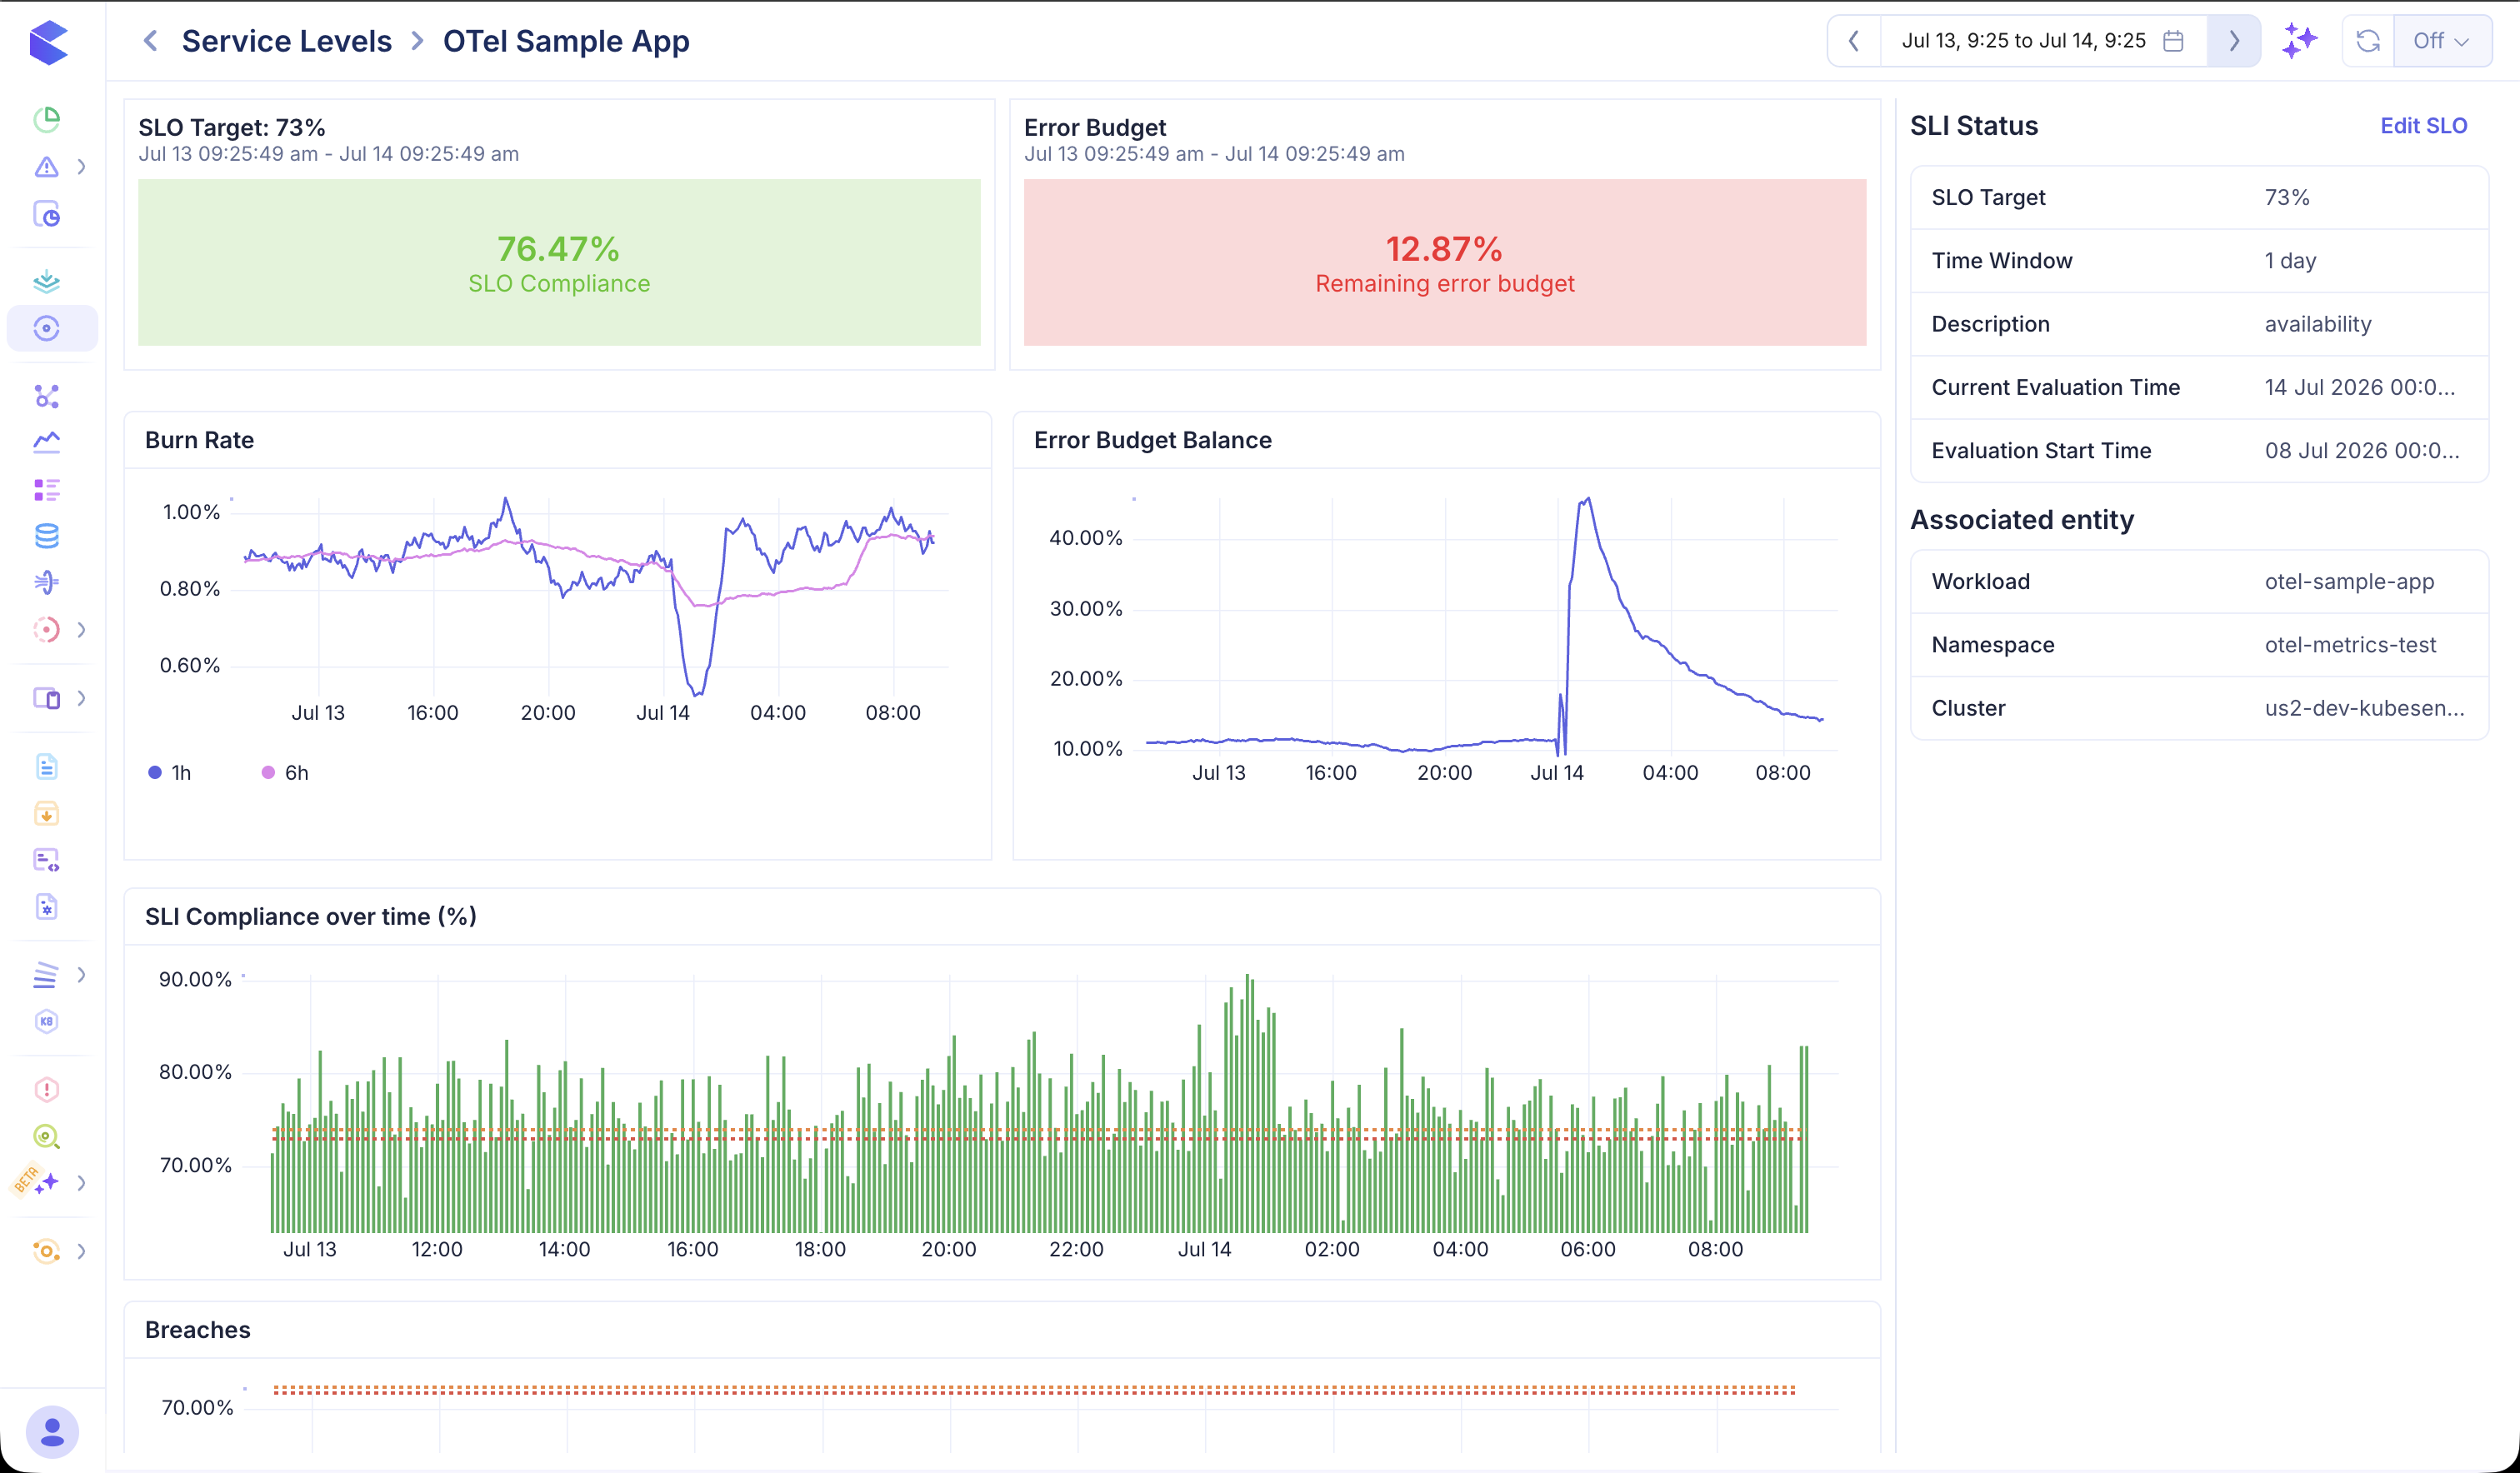The image size is (2520, 1473).
Task: Click the Breaches panel title
Action: 197,1330
